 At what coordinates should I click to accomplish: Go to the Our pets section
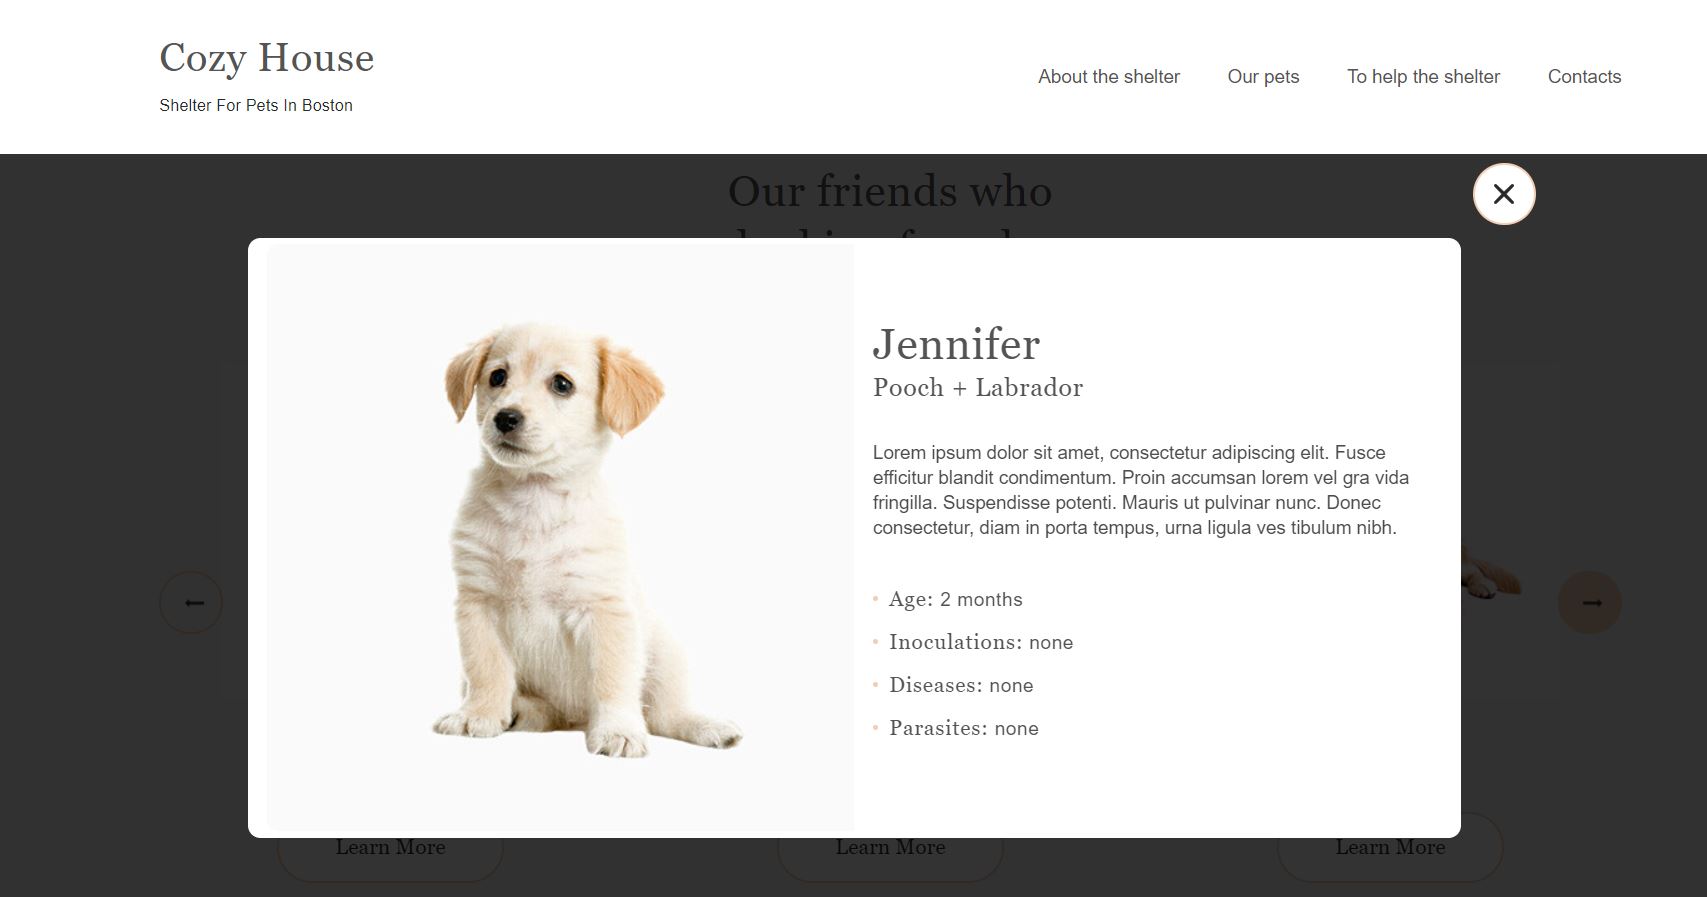(x=1263, y=77)
